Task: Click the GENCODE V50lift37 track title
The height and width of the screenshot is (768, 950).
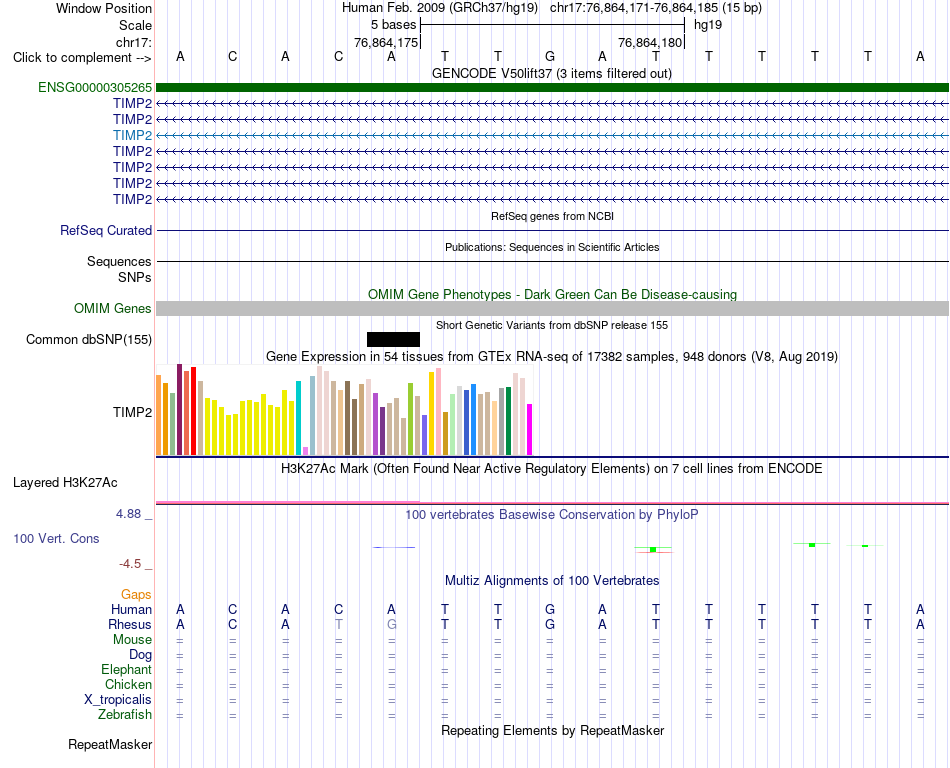Action: coord(552,74)
